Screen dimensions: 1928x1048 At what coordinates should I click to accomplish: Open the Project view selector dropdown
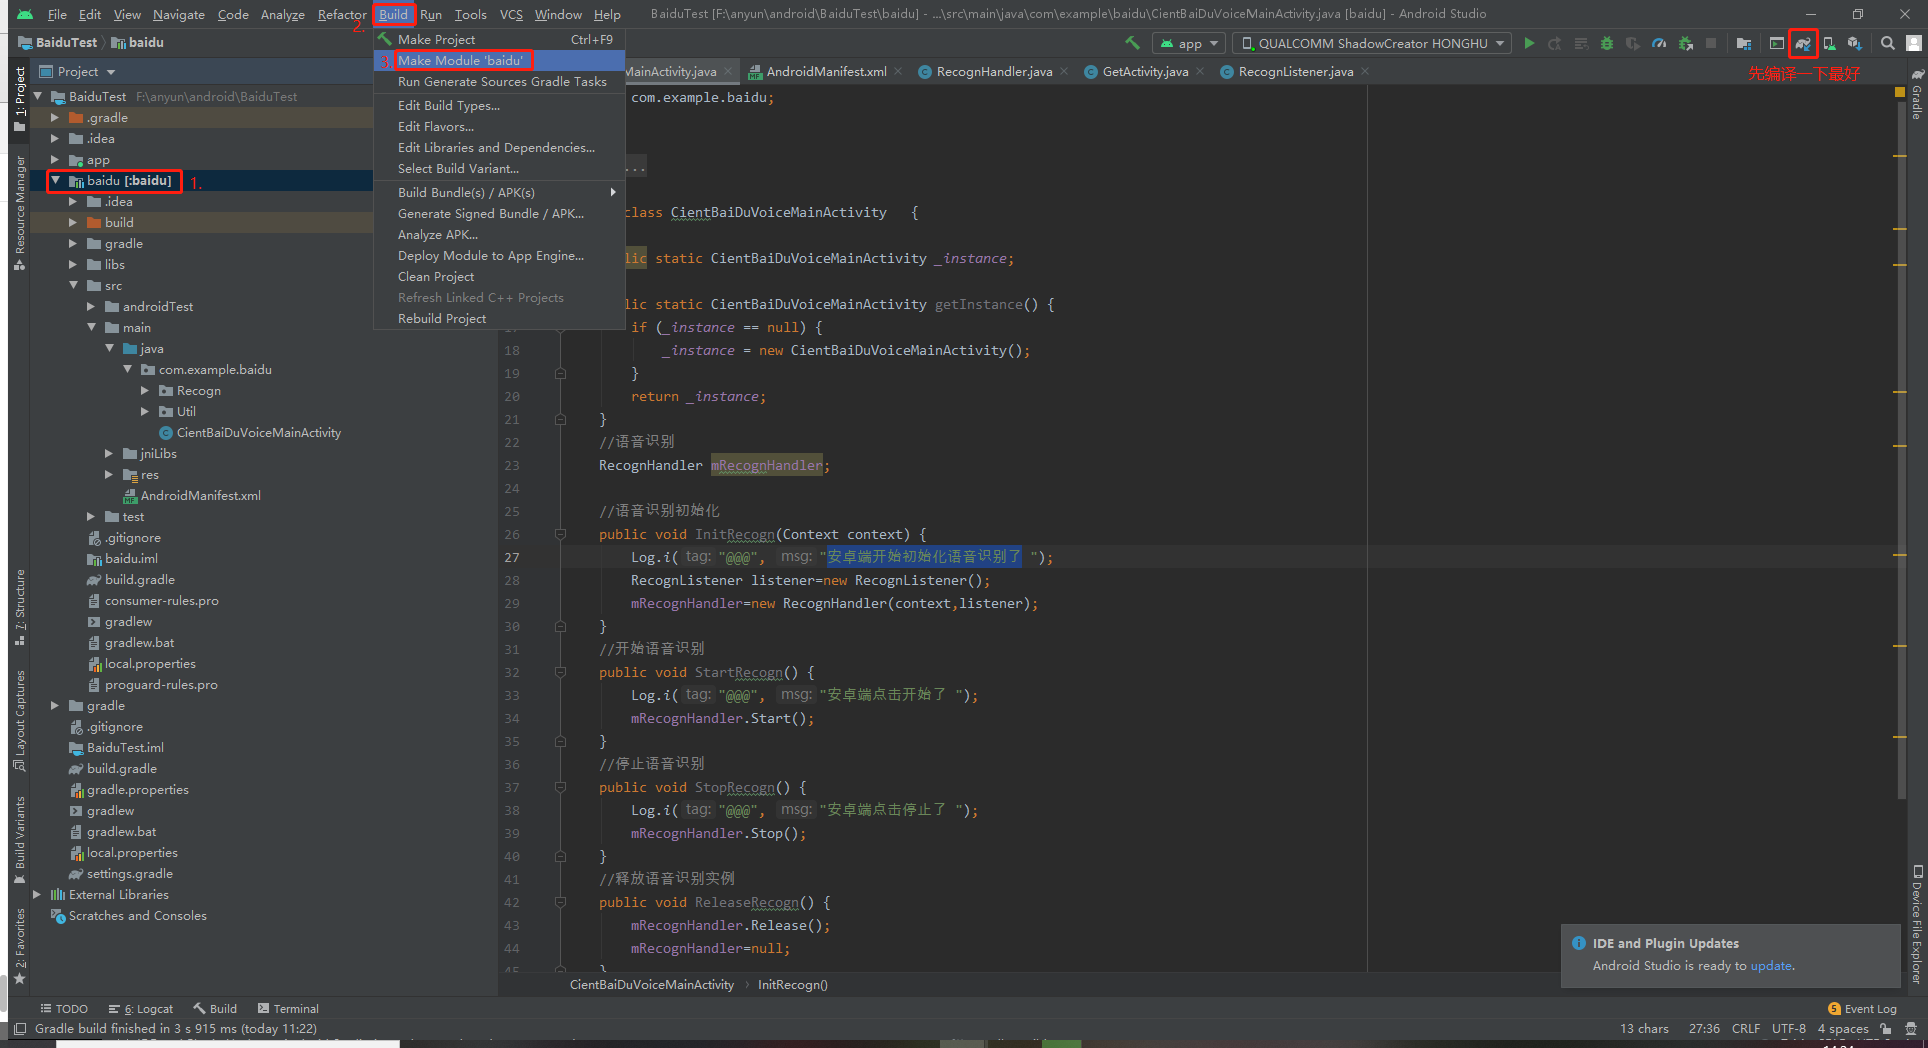(x=78, y=72)
